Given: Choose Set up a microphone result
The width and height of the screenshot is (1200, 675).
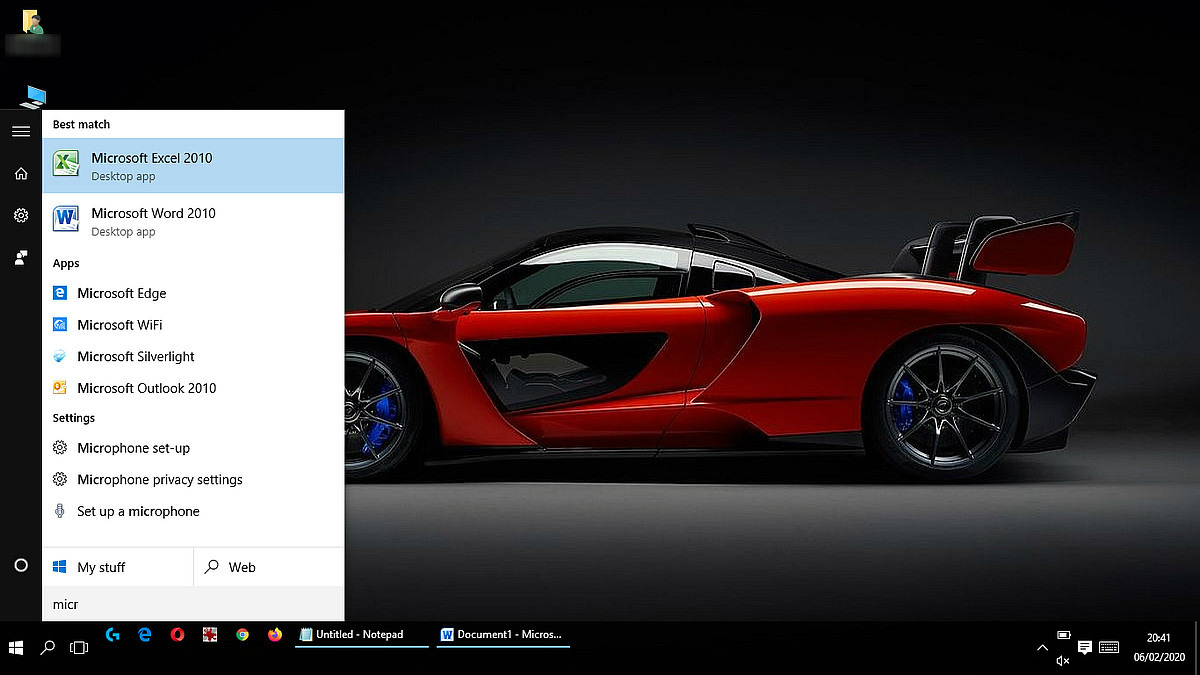Looking at the screenshot, I should coord(193,511).
